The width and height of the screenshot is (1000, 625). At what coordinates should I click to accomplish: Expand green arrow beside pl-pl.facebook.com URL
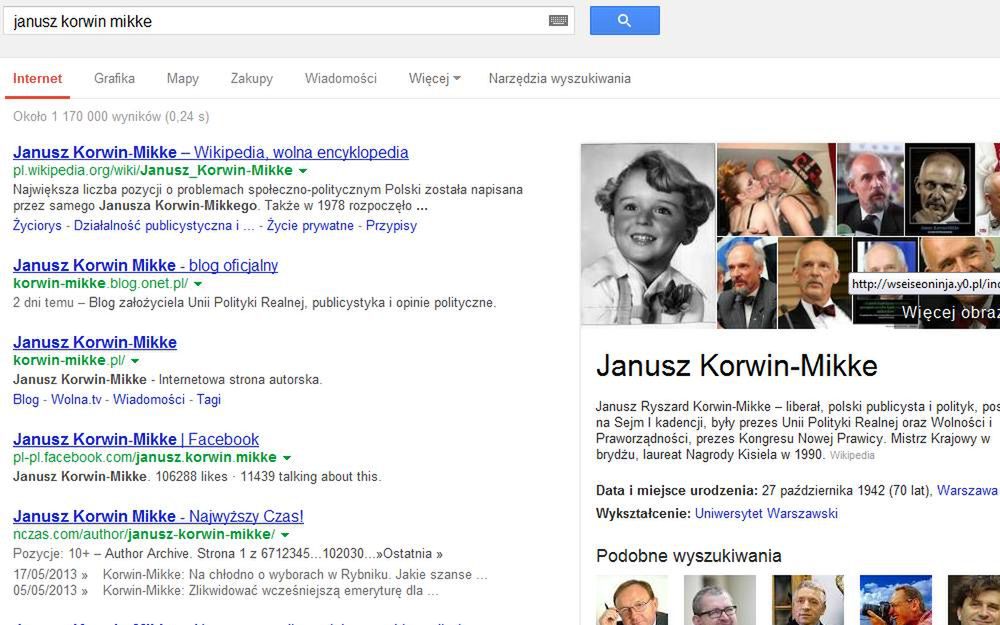(287, 458)
